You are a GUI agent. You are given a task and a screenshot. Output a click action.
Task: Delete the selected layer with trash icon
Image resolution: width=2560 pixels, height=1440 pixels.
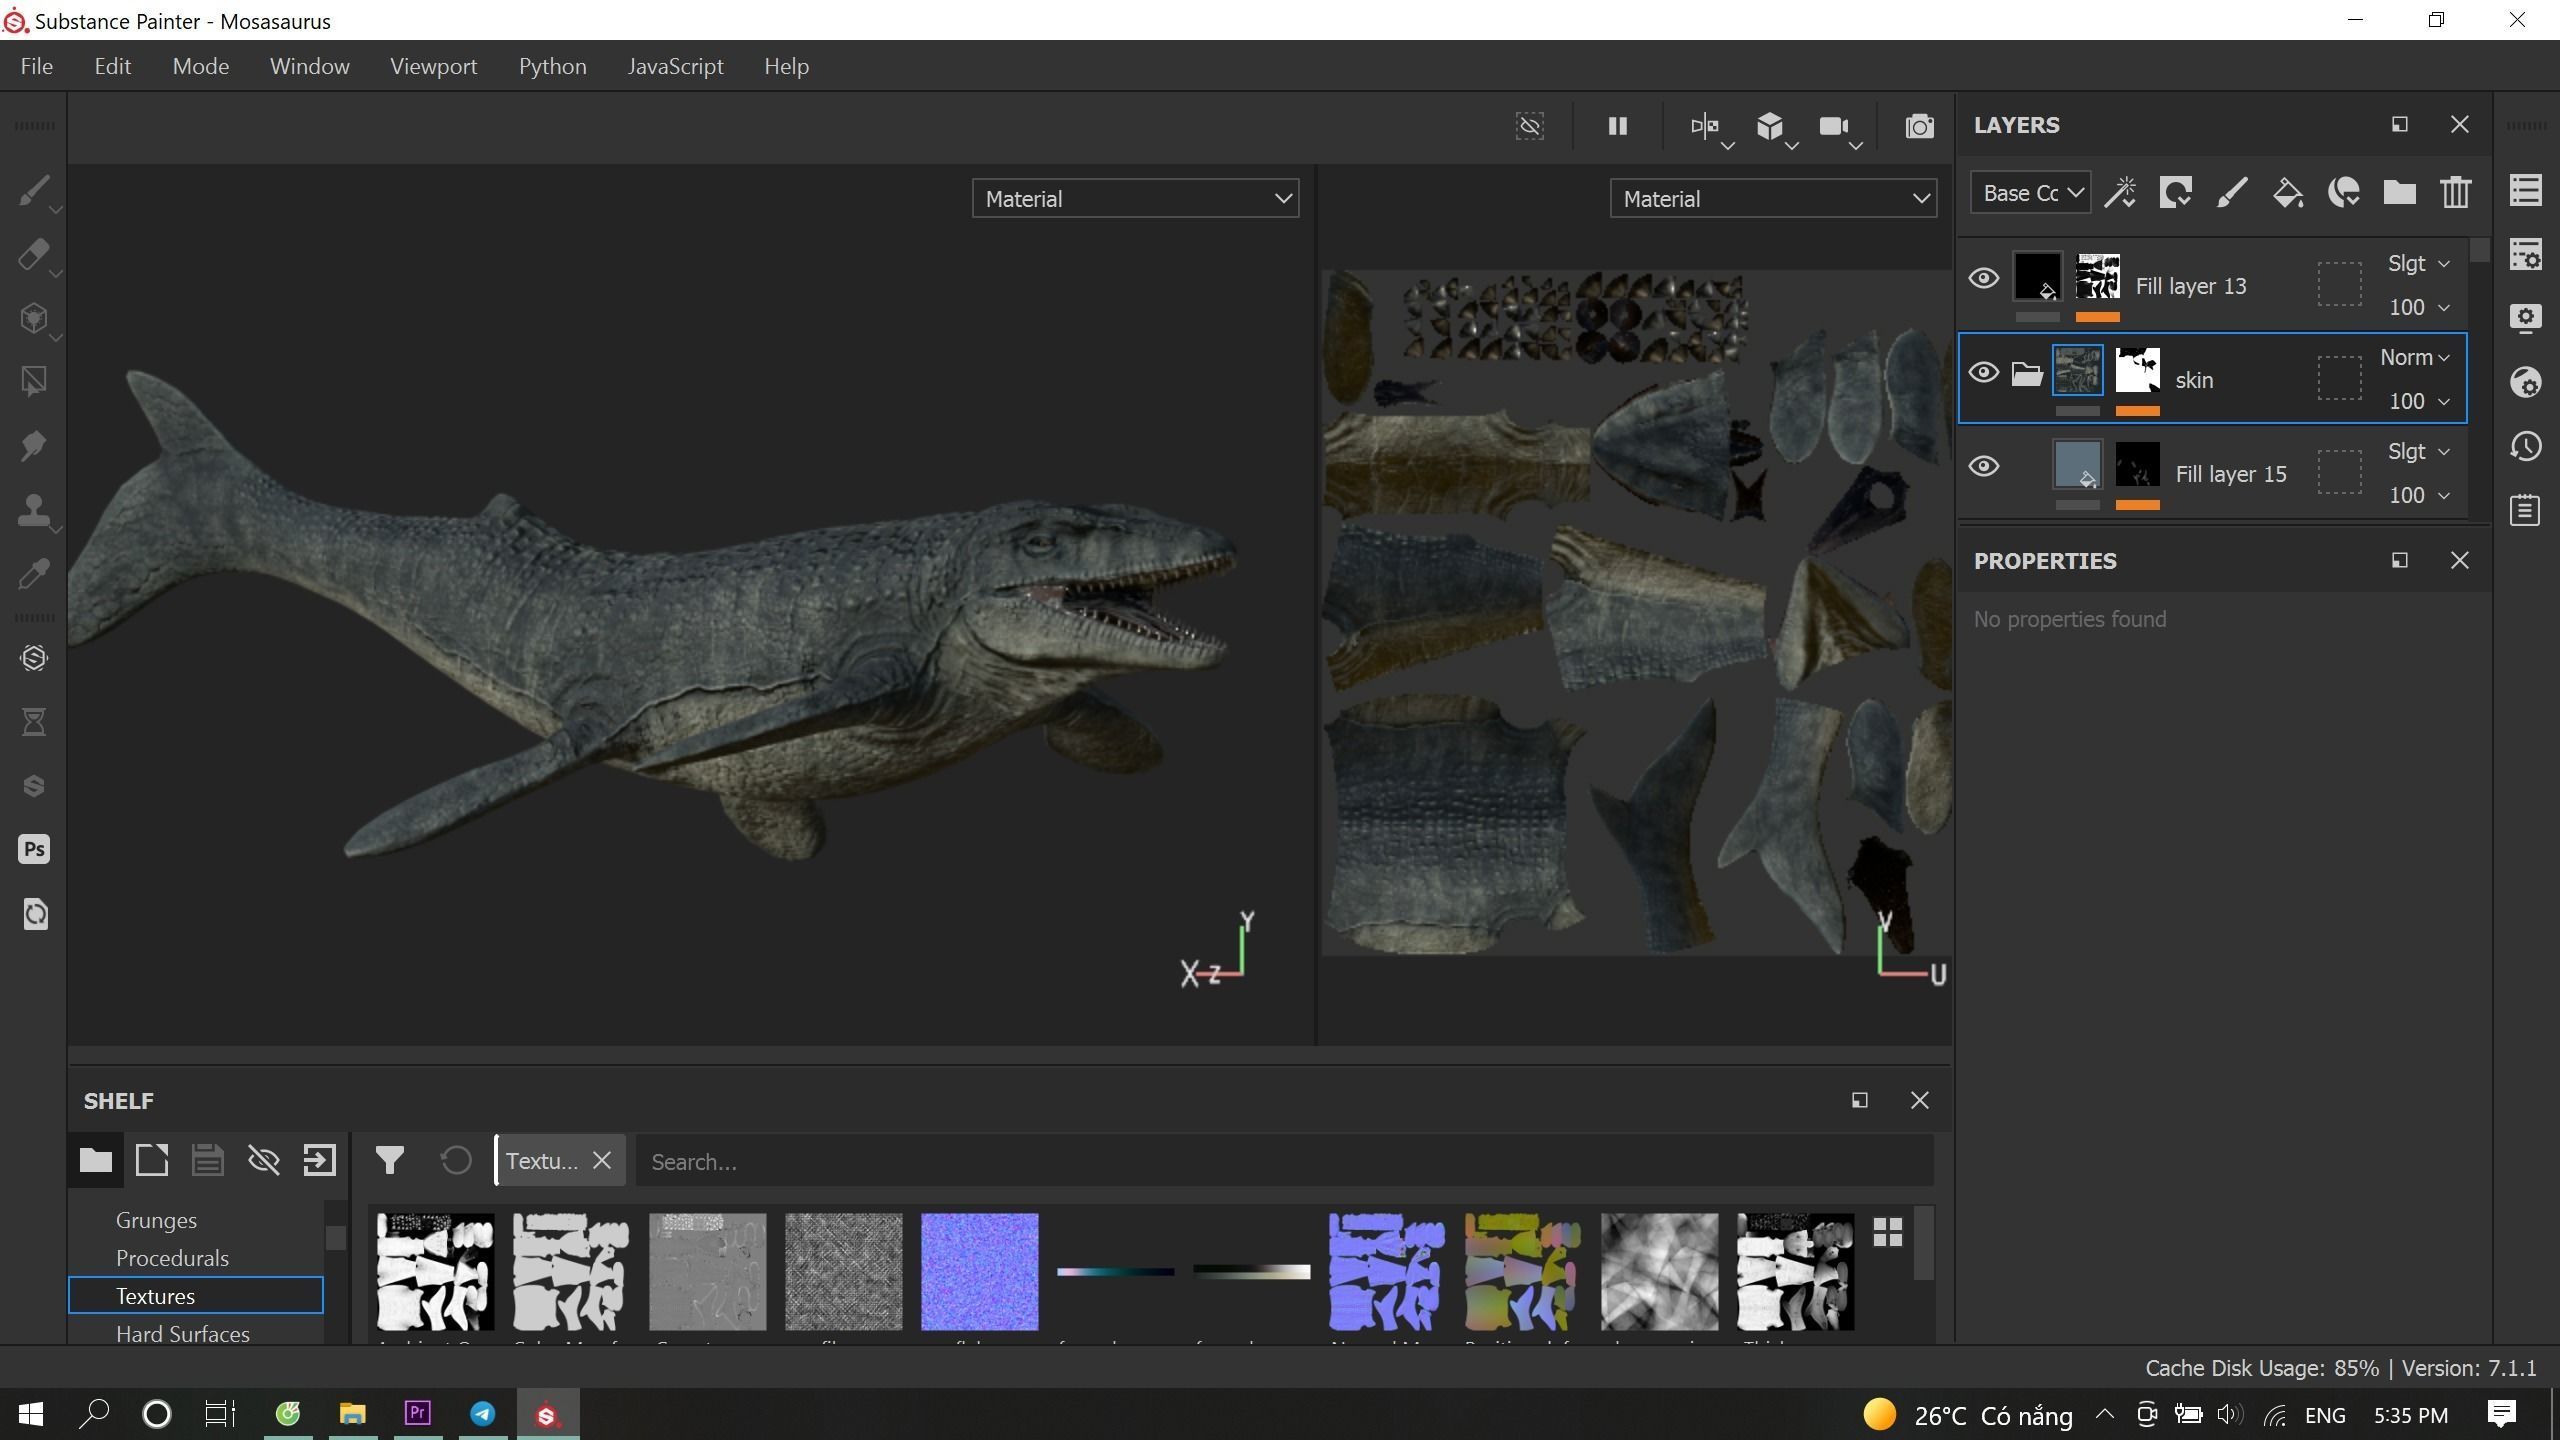pos(2455,192)
